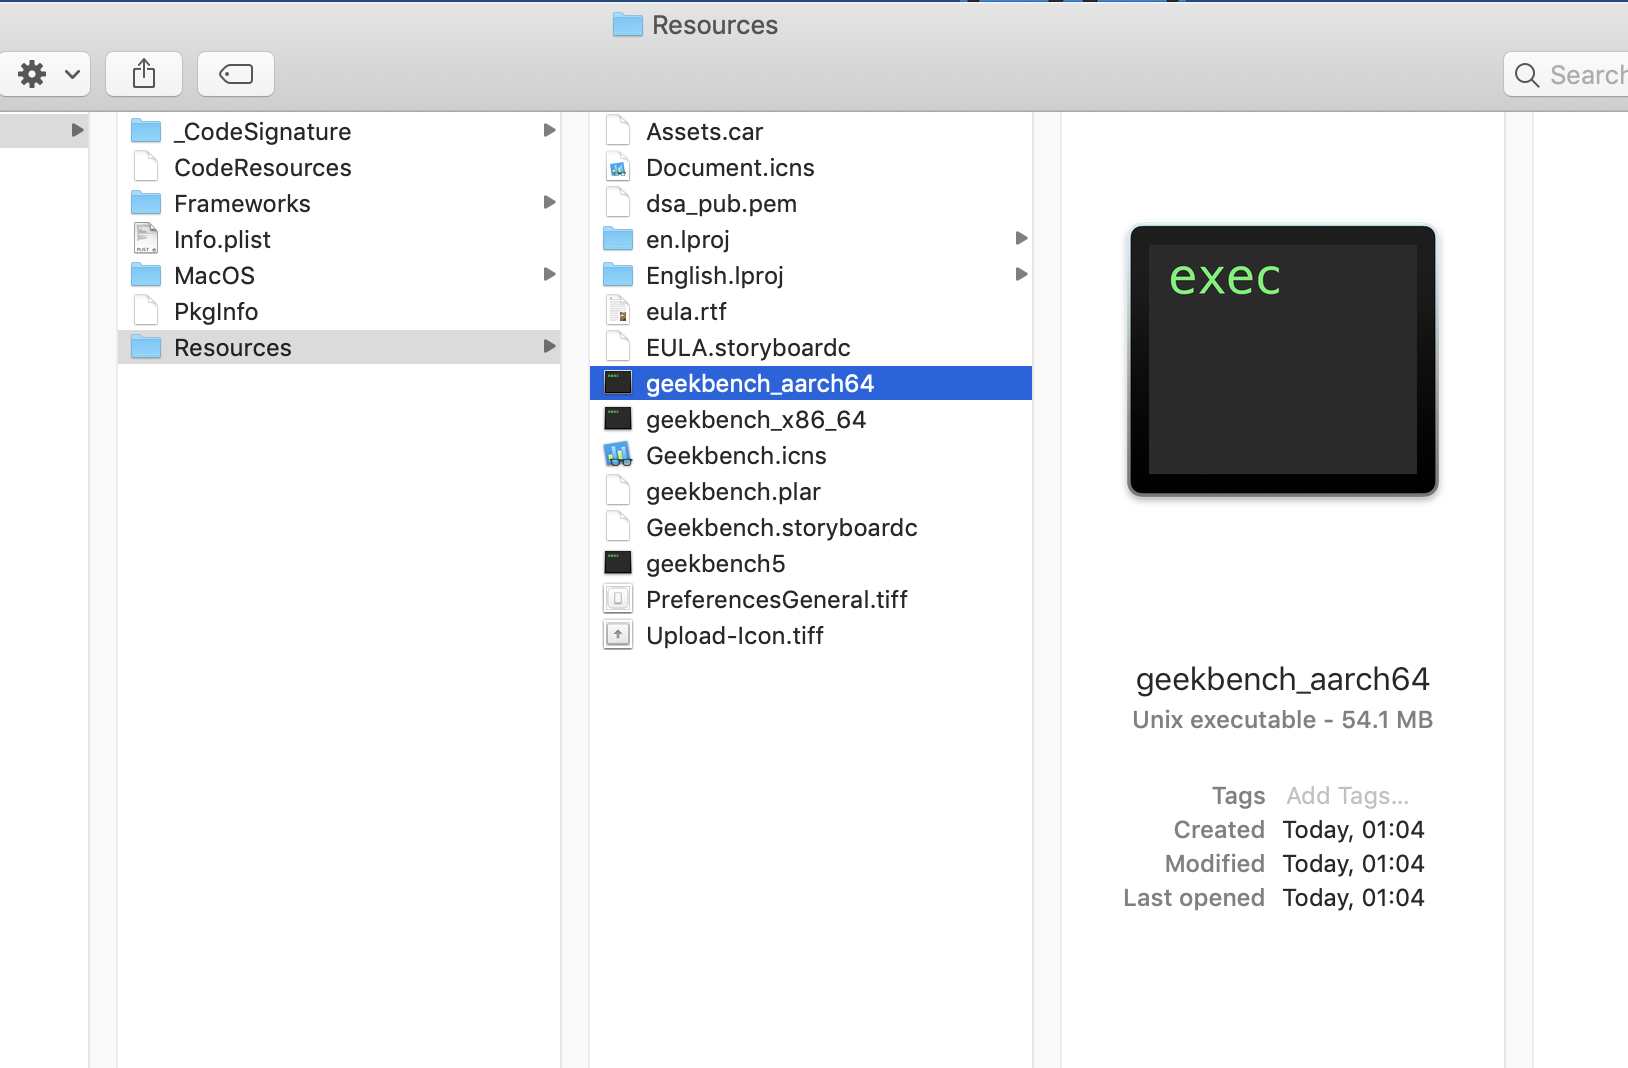1628x1068 pixels.
Task: Select the PreferencesGeneral.tiff image icon
Action: pyautogui.click(x=618, y=599)
